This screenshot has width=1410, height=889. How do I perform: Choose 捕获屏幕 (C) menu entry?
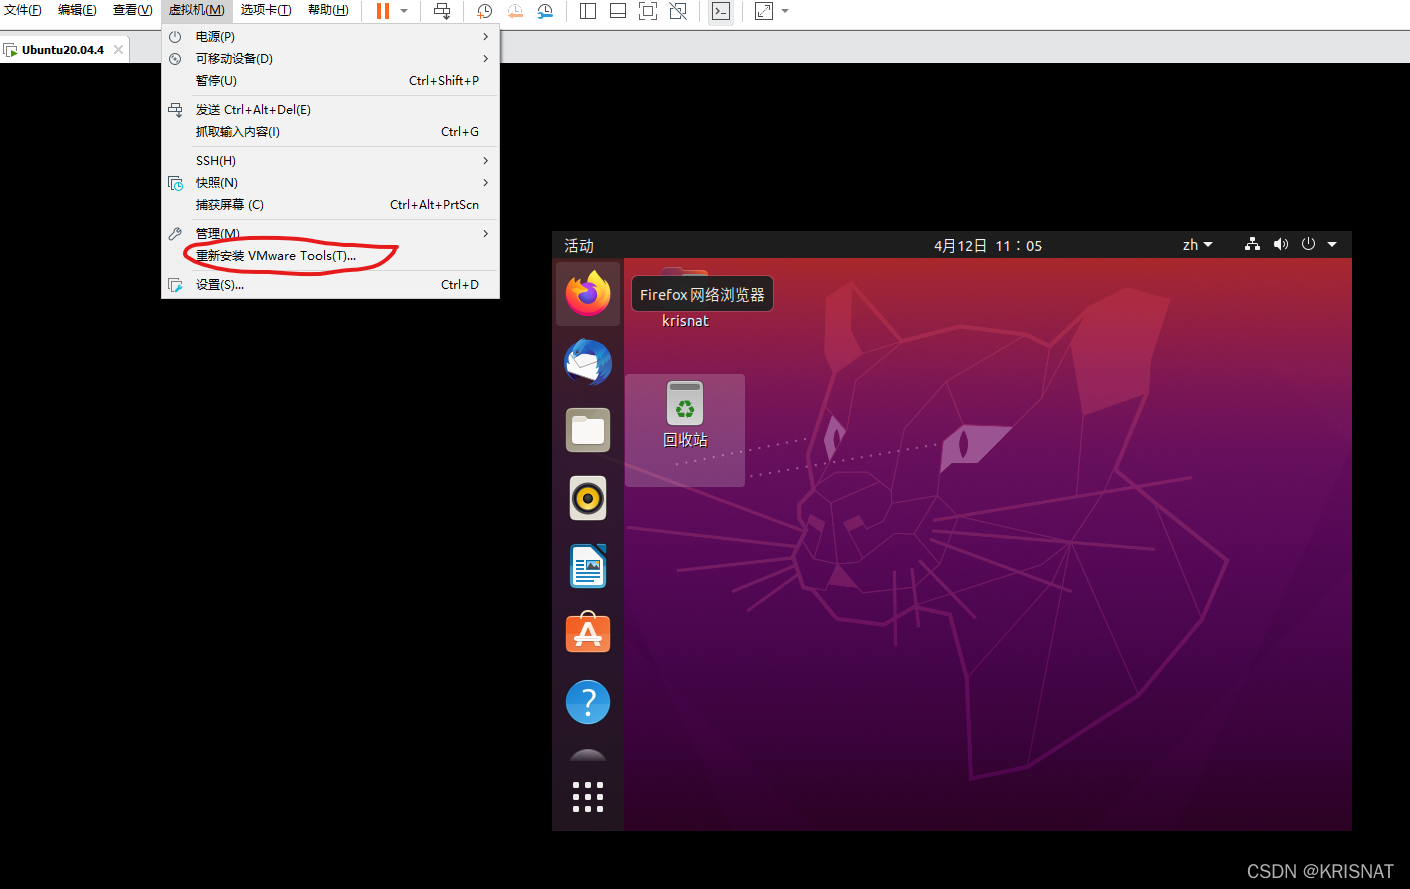330,204
